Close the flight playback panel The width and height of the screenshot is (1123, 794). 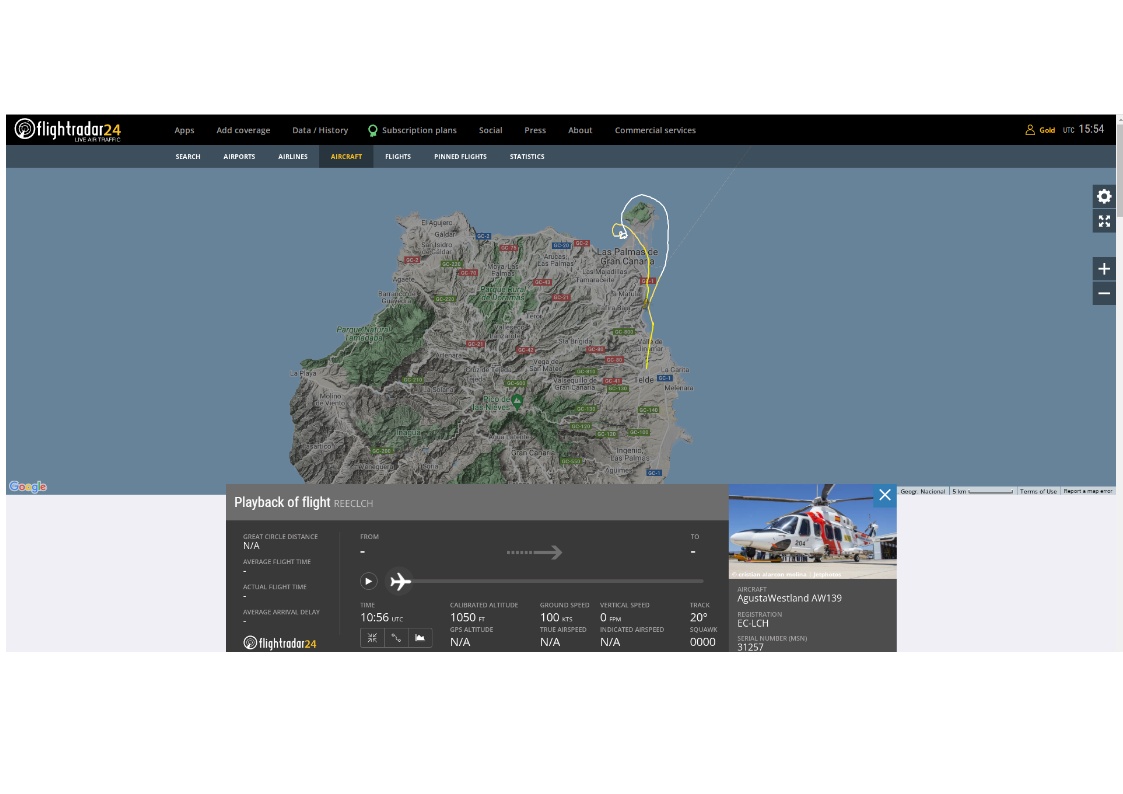point(885,495)
